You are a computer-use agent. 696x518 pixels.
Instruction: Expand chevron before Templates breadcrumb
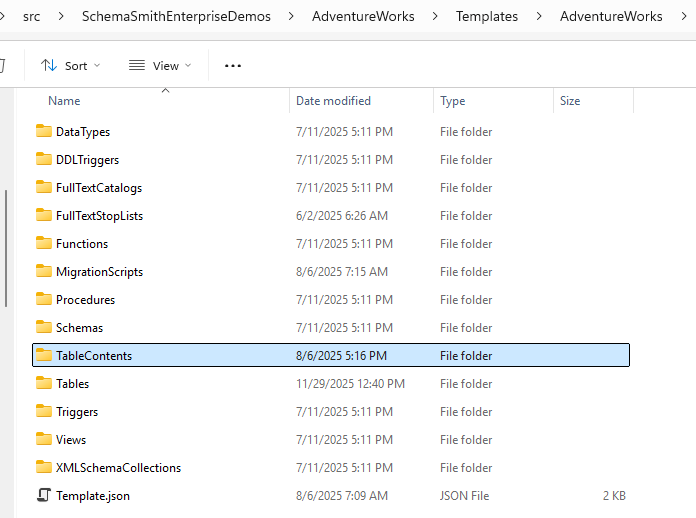tap(435, 16)
